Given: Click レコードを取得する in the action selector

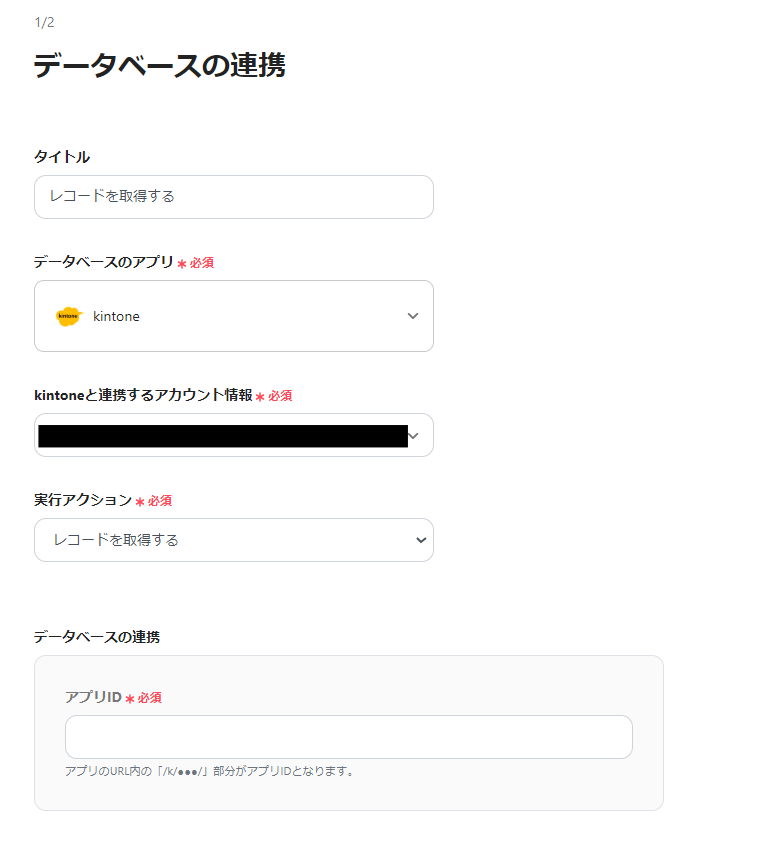Looking at the screenshot, I should tap(116, 540).
